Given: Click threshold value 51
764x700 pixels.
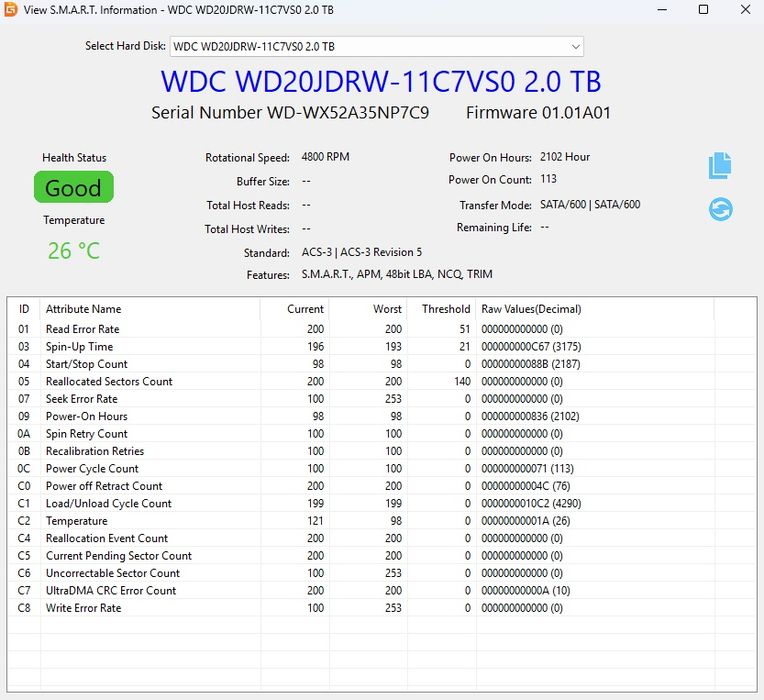Looking at the screenshot, I should click(x=465, y=329).
